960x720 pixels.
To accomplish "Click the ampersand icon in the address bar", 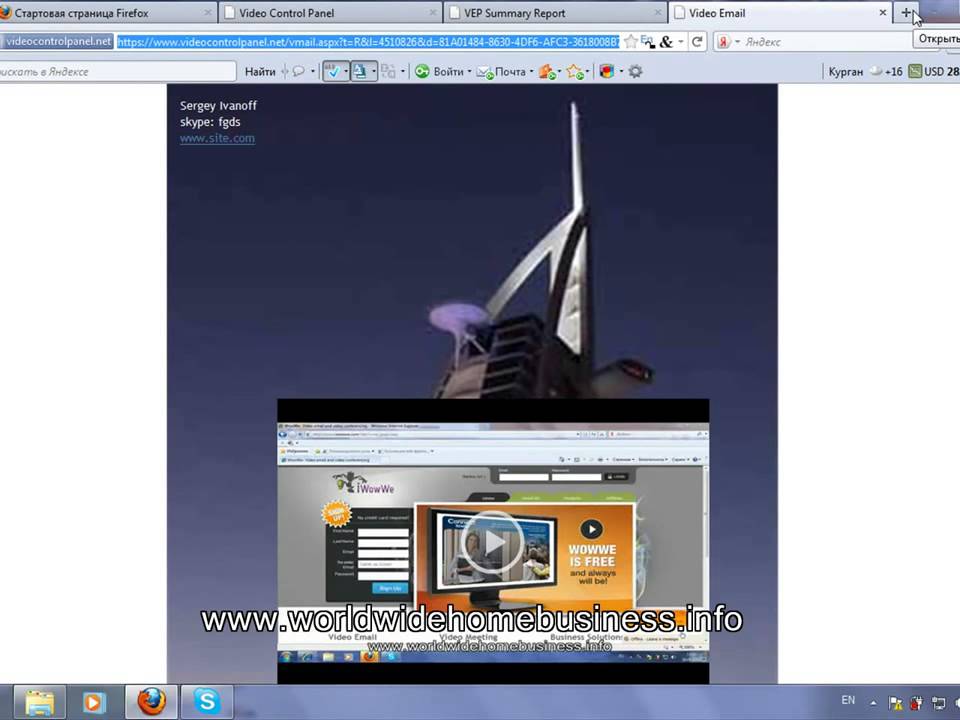I will click(x=666, y=42).
